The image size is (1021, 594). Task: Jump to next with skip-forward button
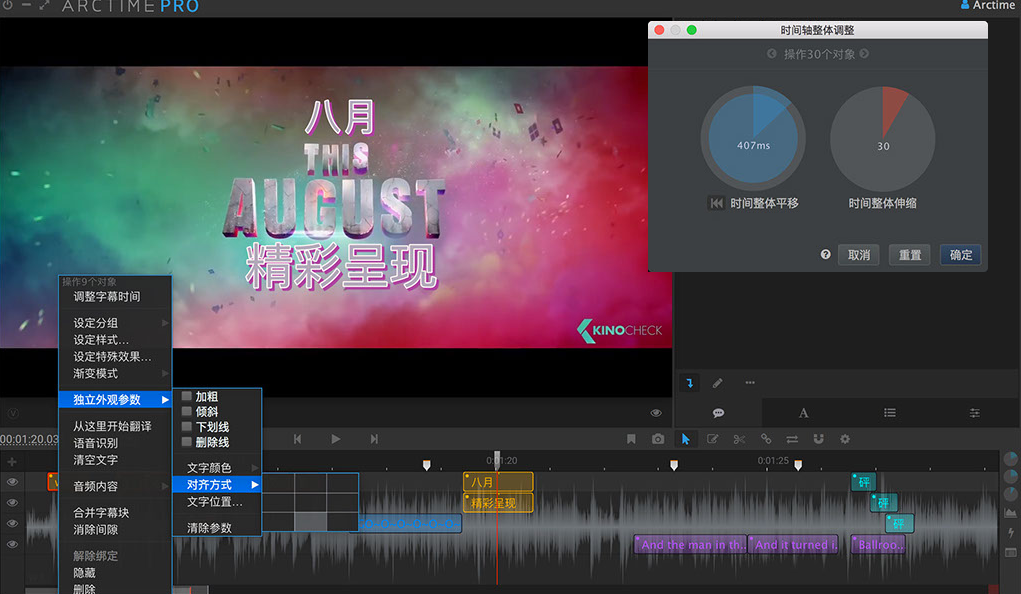click(374, 439)
